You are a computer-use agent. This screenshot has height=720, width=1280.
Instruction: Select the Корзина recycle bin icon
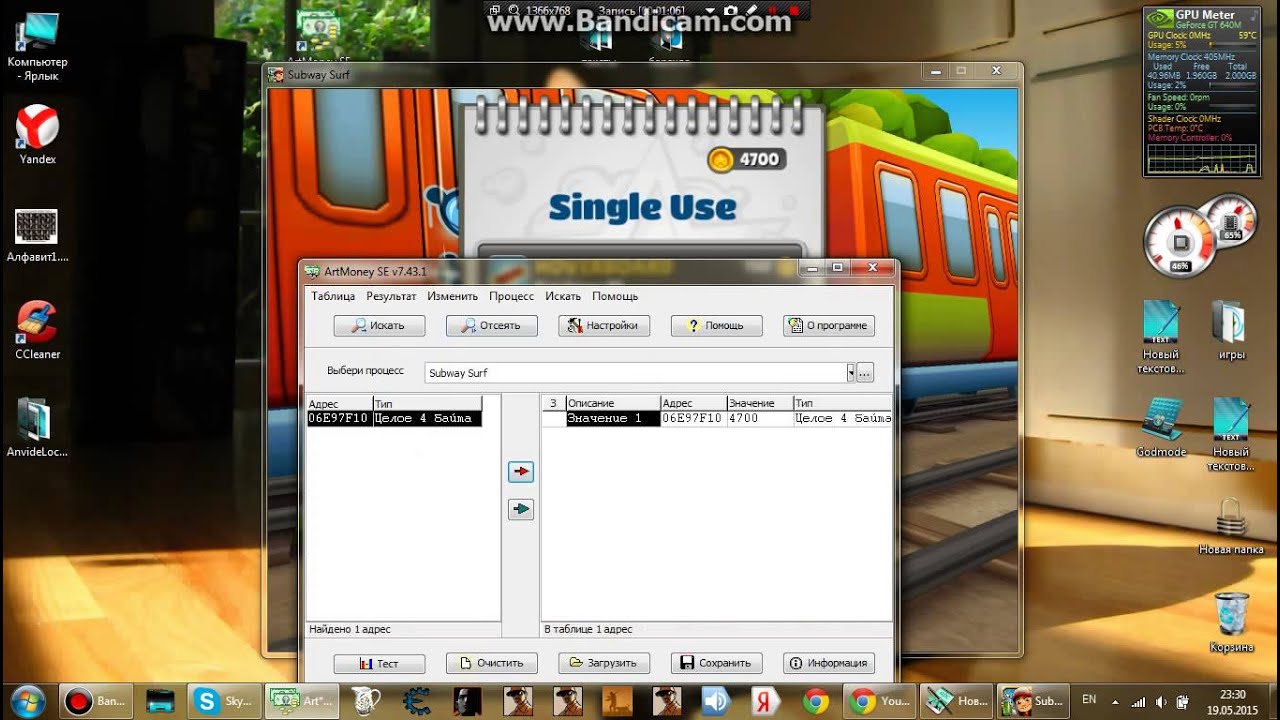1231,622
